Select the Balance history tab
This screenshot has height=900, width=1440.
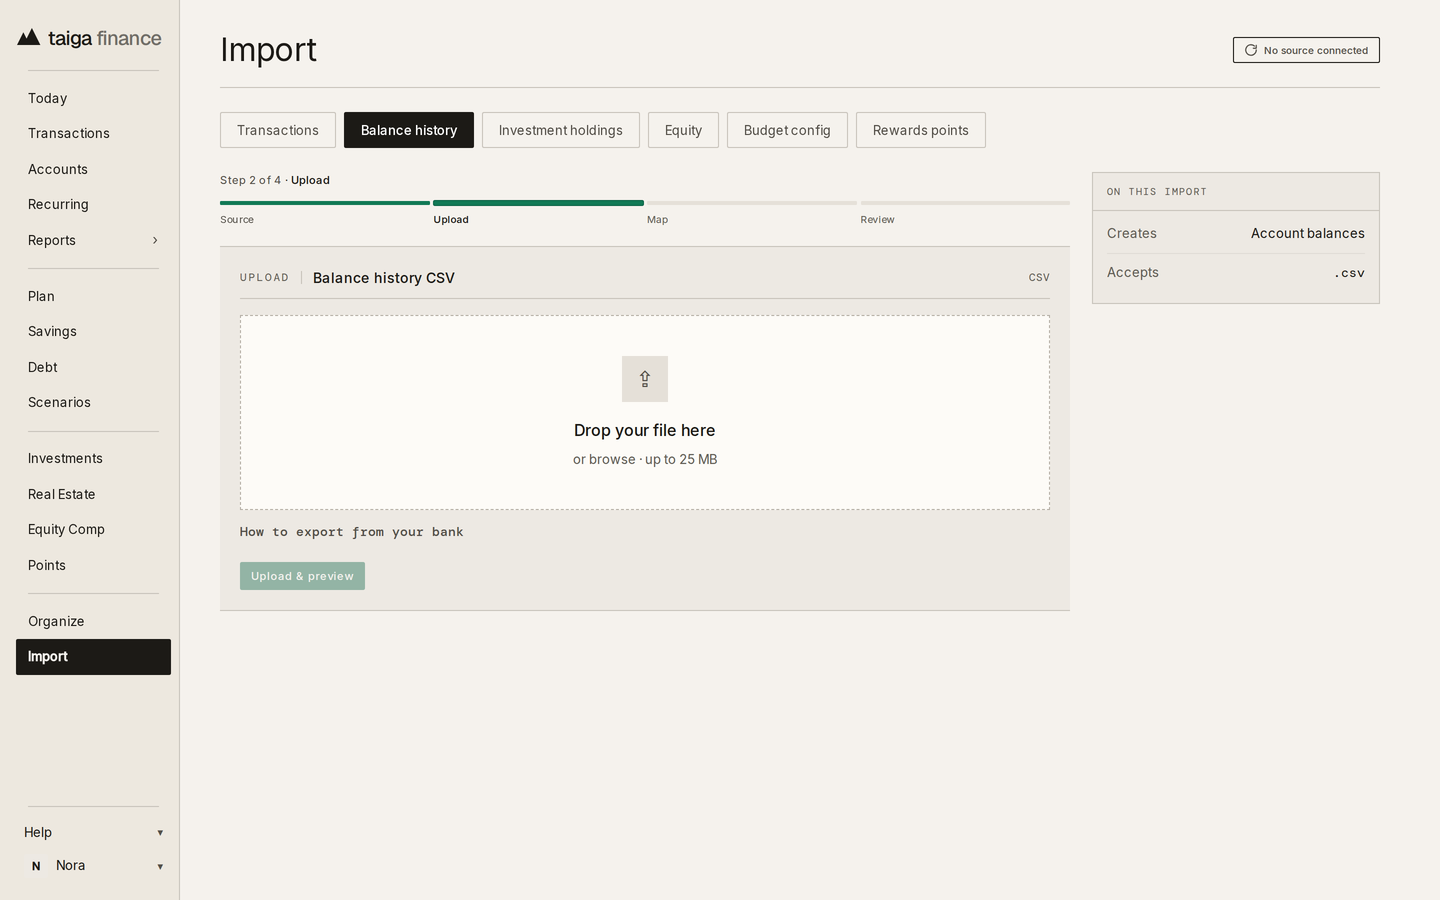(409, 130)
